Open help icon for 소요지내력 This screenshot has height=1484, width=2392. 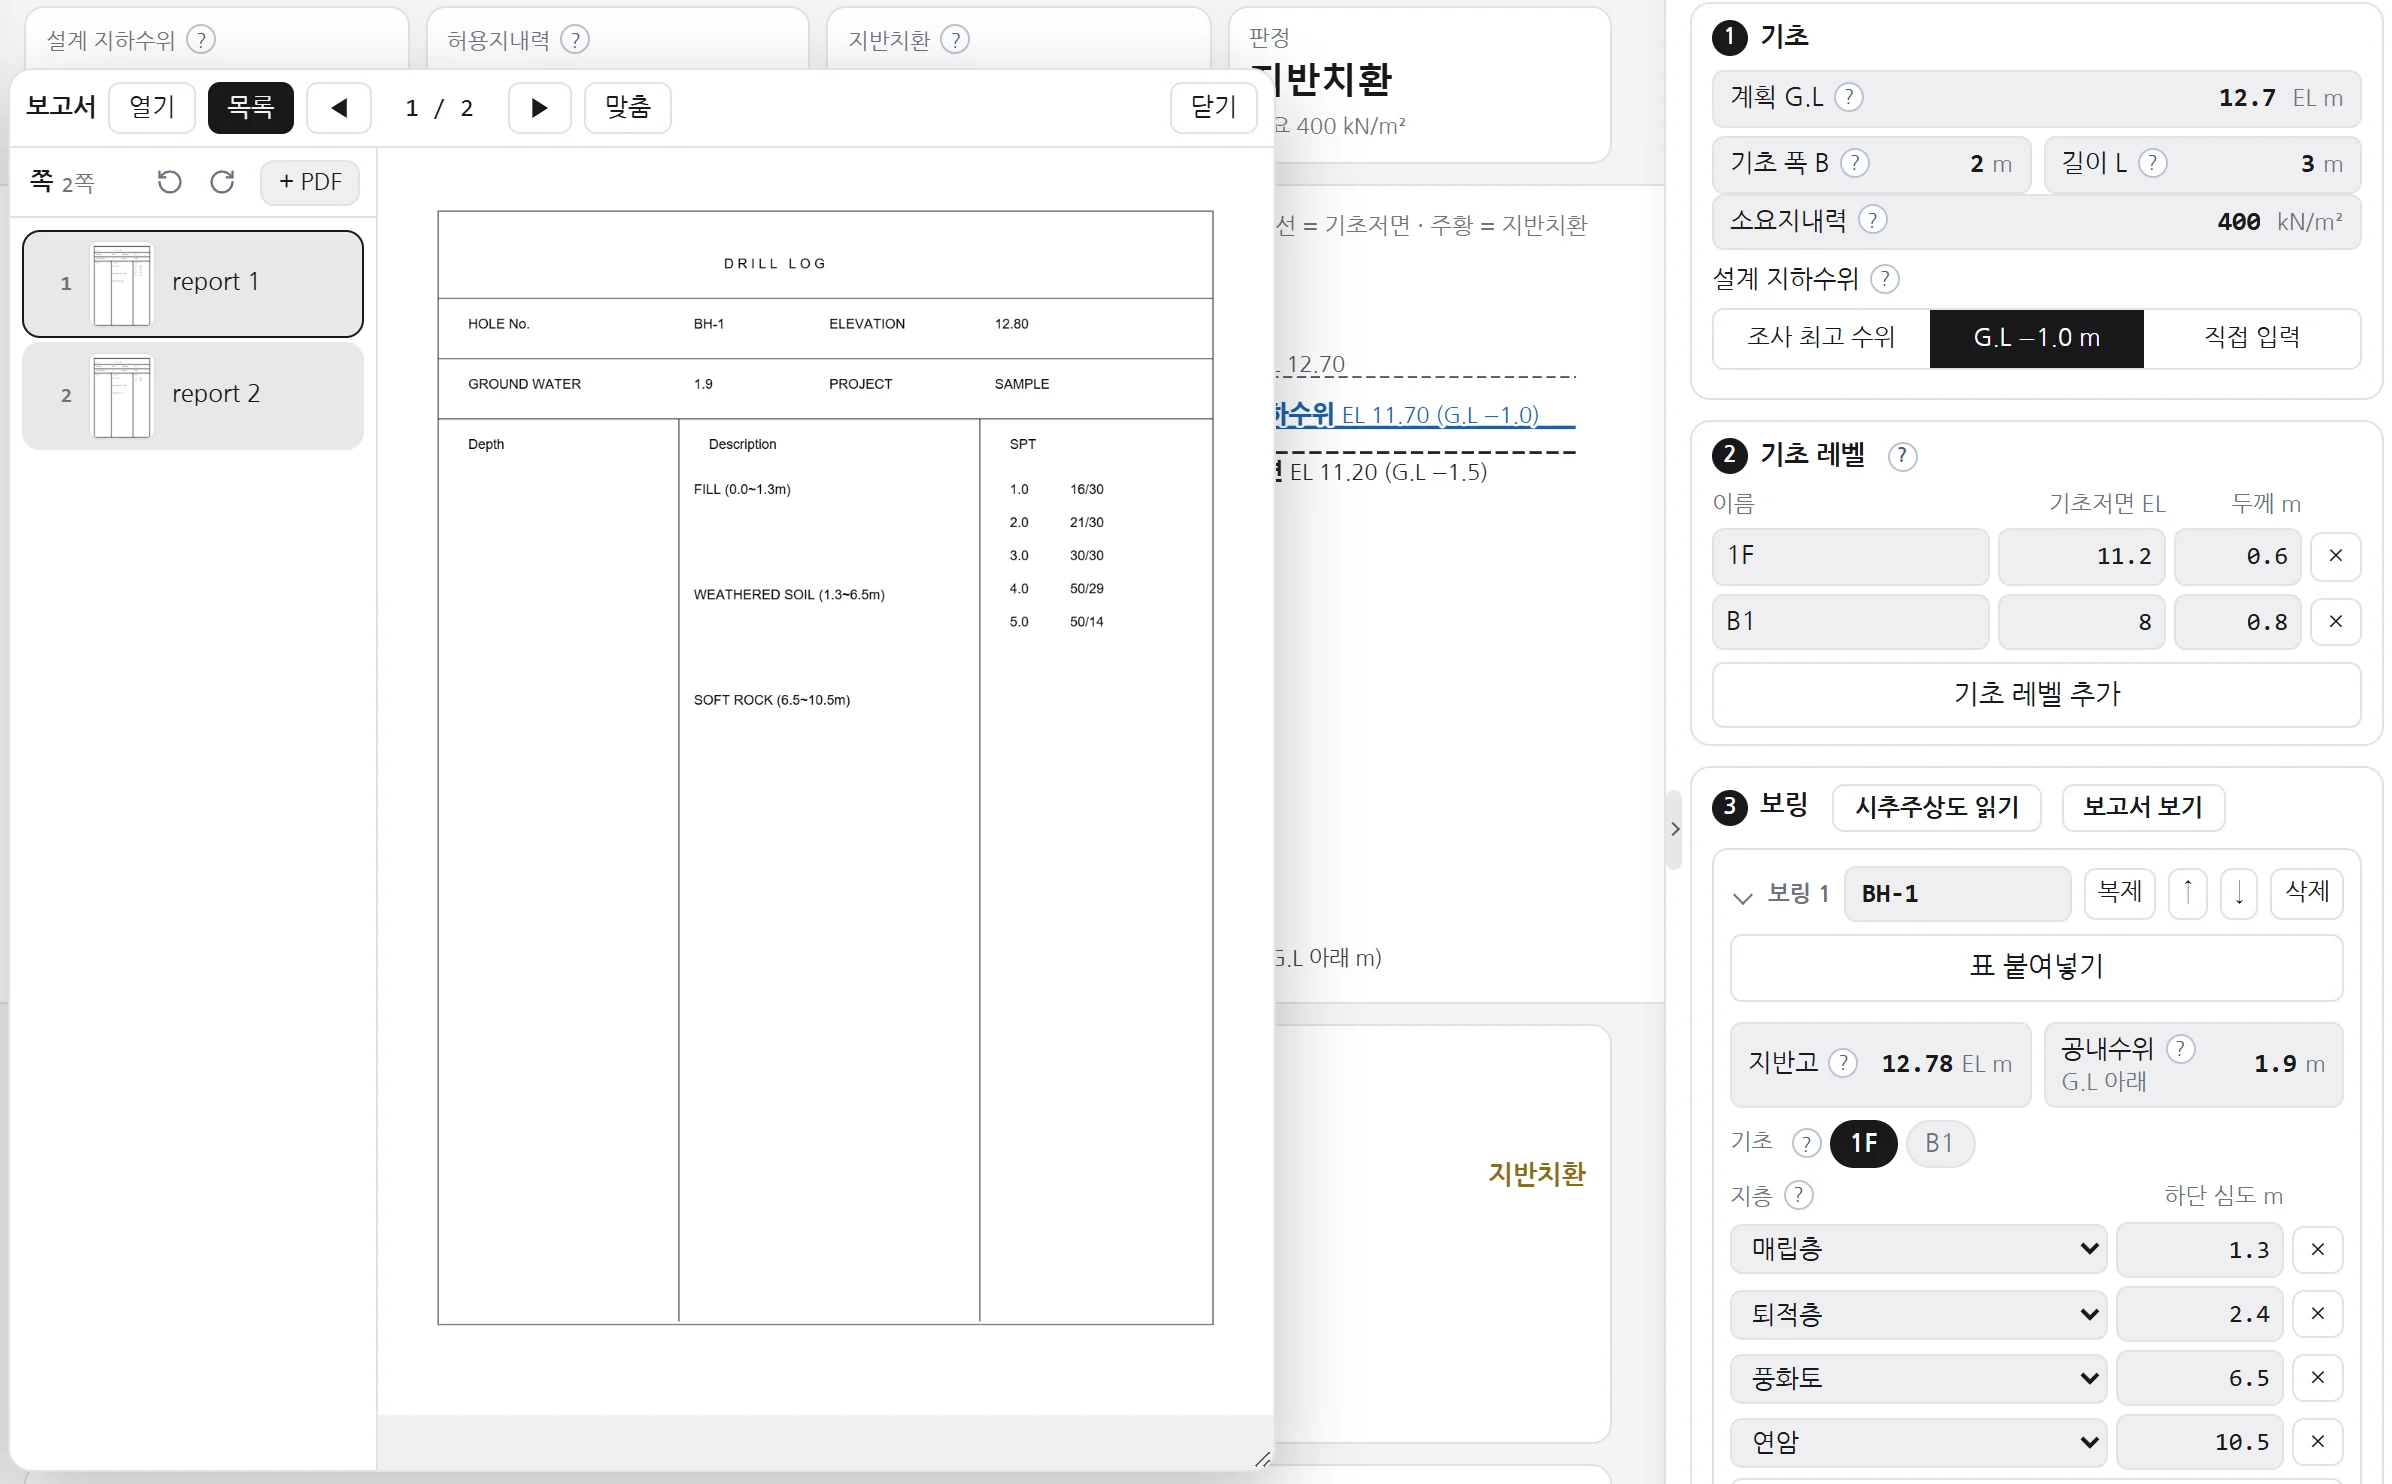[x=1873, y=220]
